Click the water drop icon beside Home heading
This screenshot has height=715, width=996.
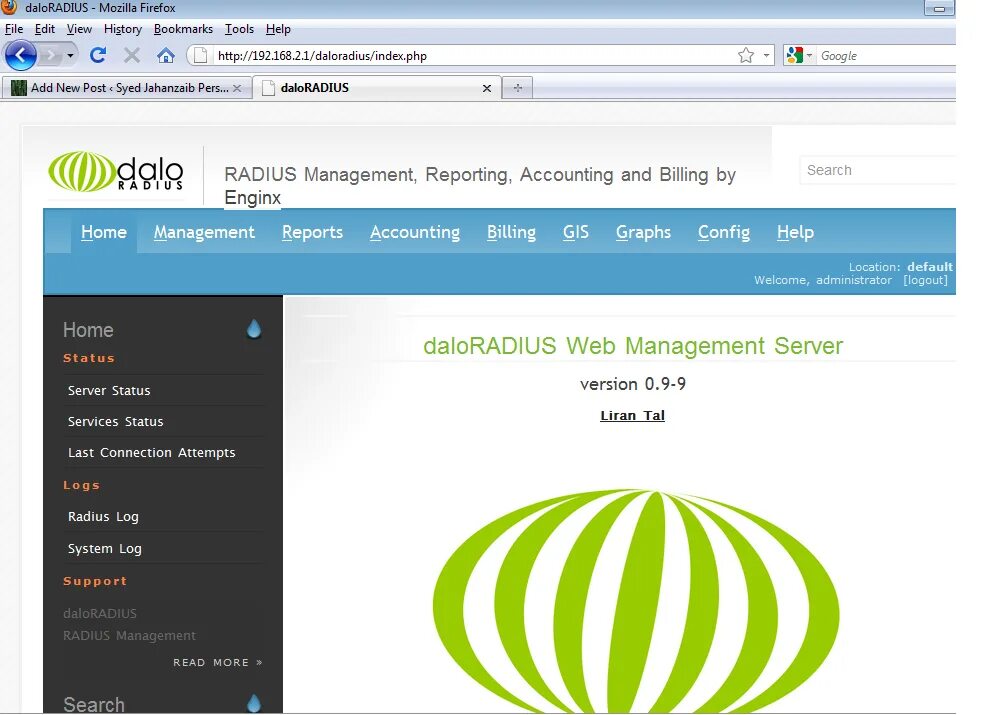(253, 329)
